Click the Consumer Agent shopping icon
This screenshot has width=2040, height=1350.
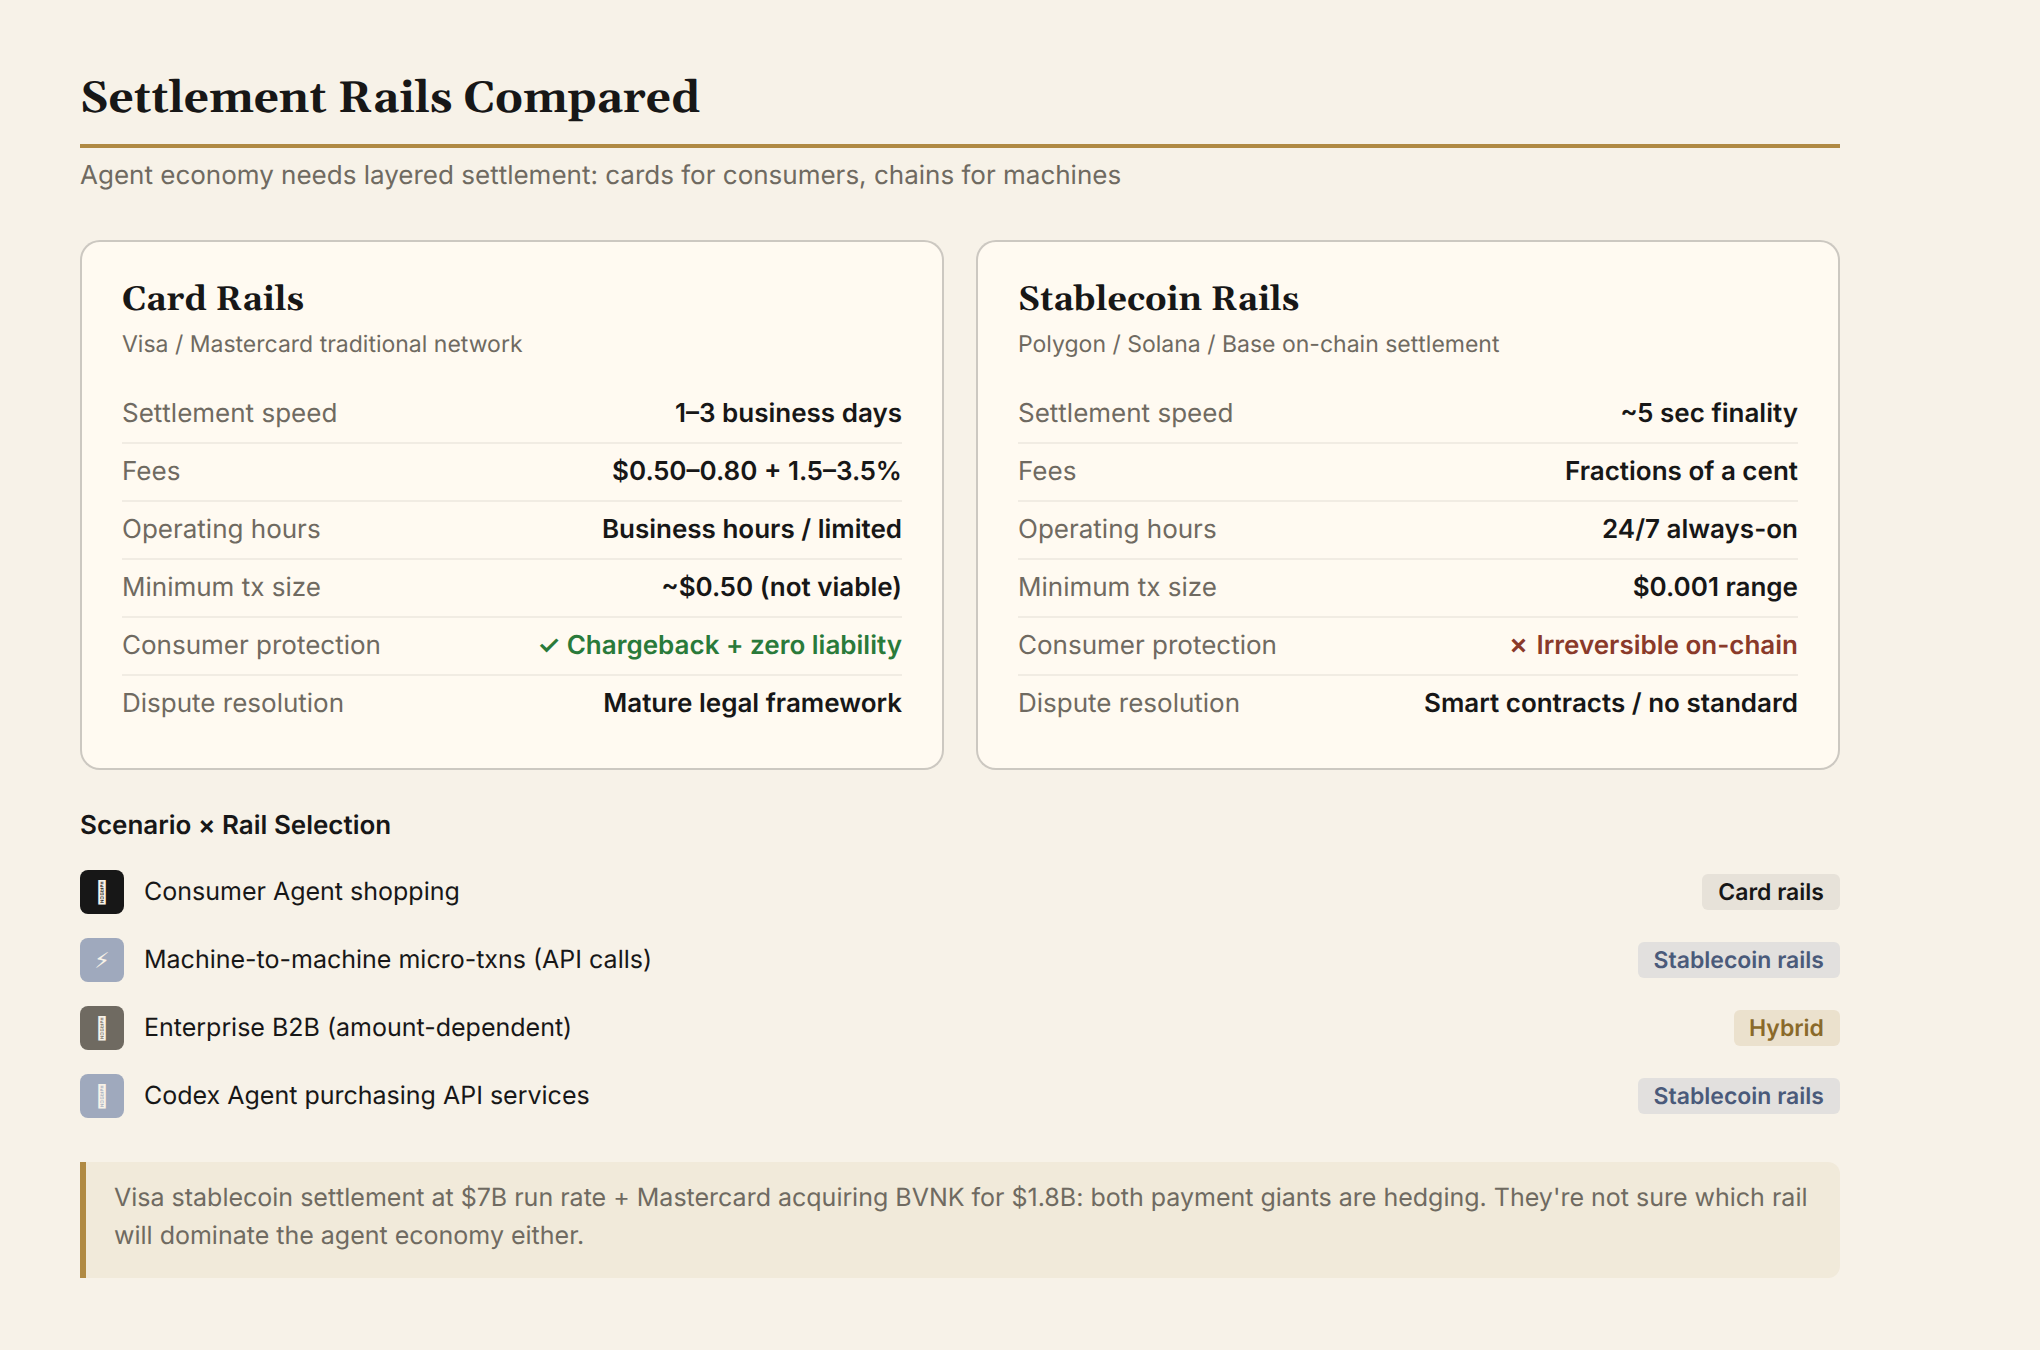coord(102,892)
